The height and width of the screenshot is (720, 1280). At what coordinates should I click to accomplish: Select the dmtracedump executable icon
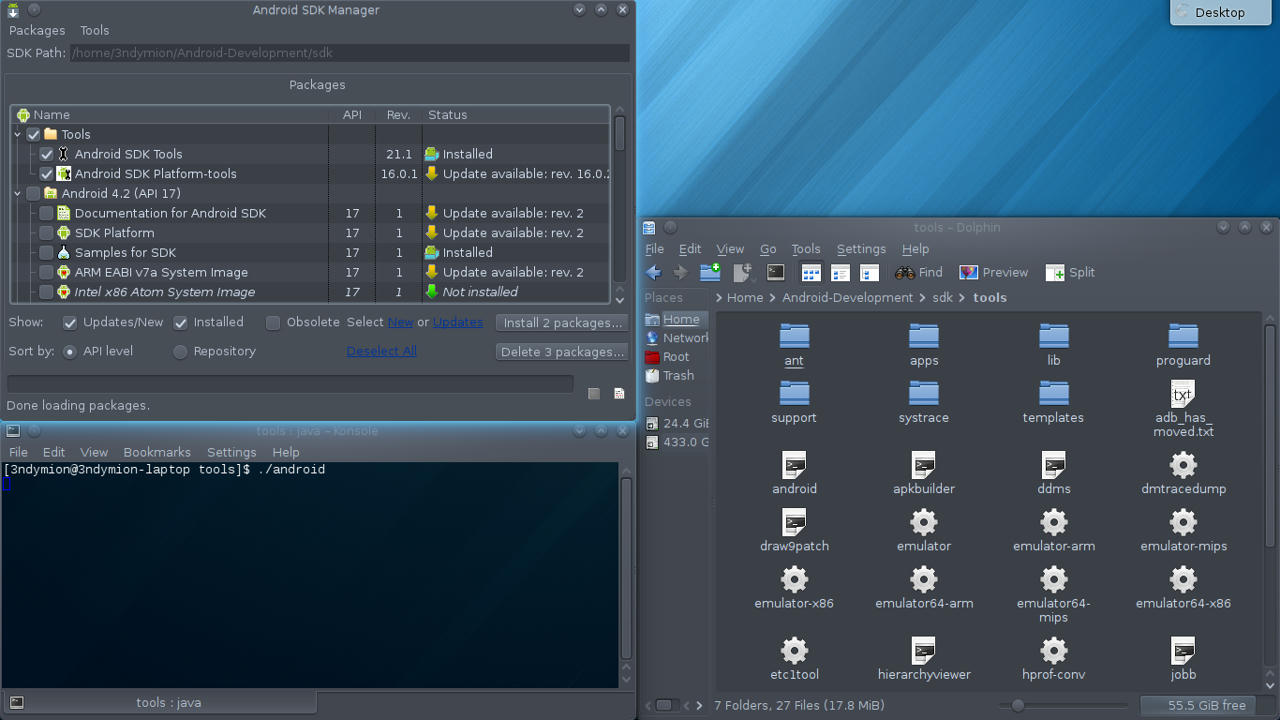pyautogui.click(x=1183, y=464)
